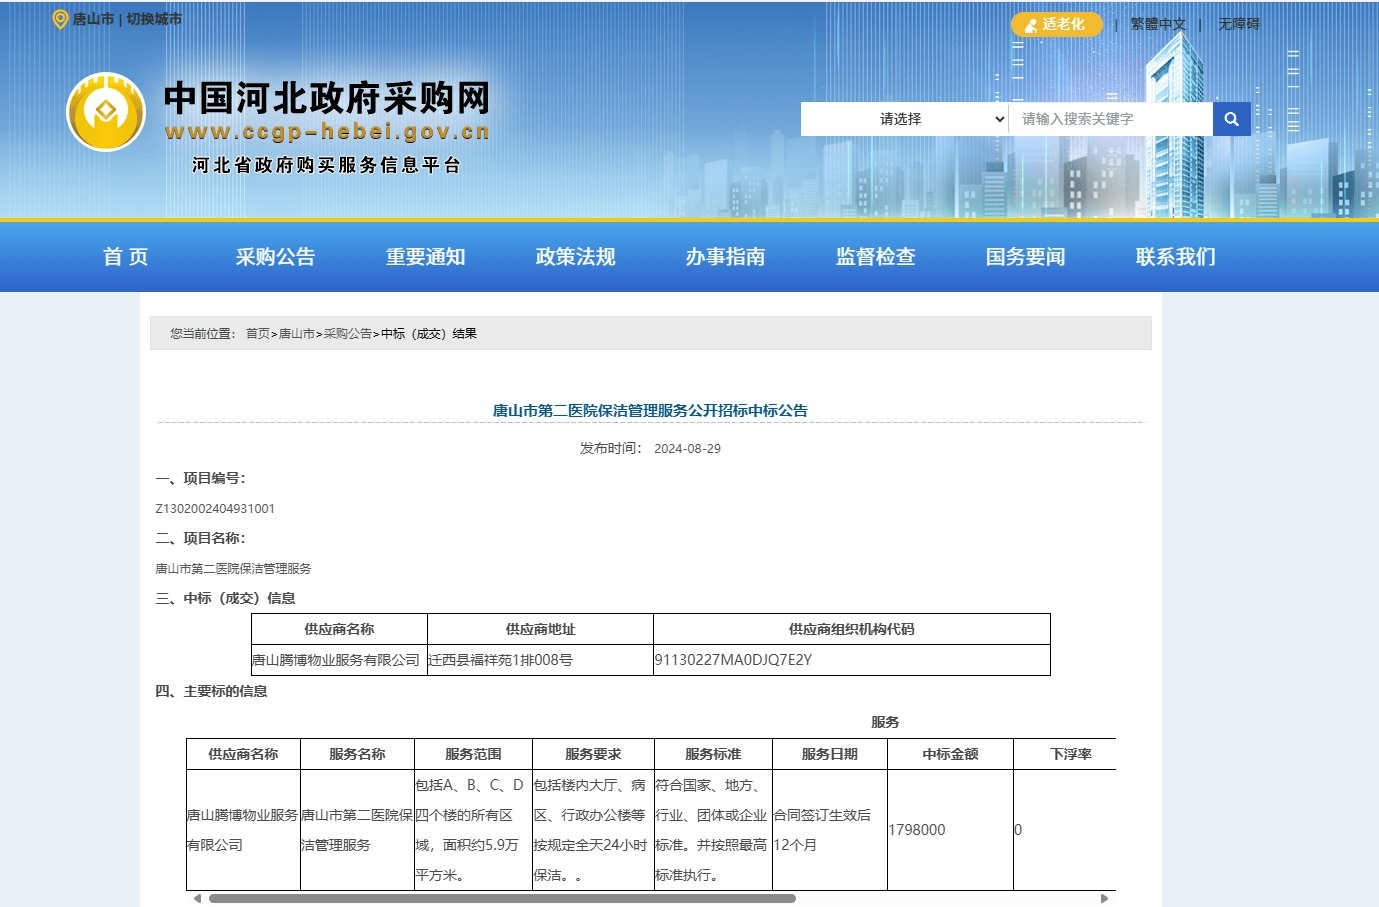Open 政策法规 menu item
This screenshot has width=1379, height=907.
coord(576,257)
